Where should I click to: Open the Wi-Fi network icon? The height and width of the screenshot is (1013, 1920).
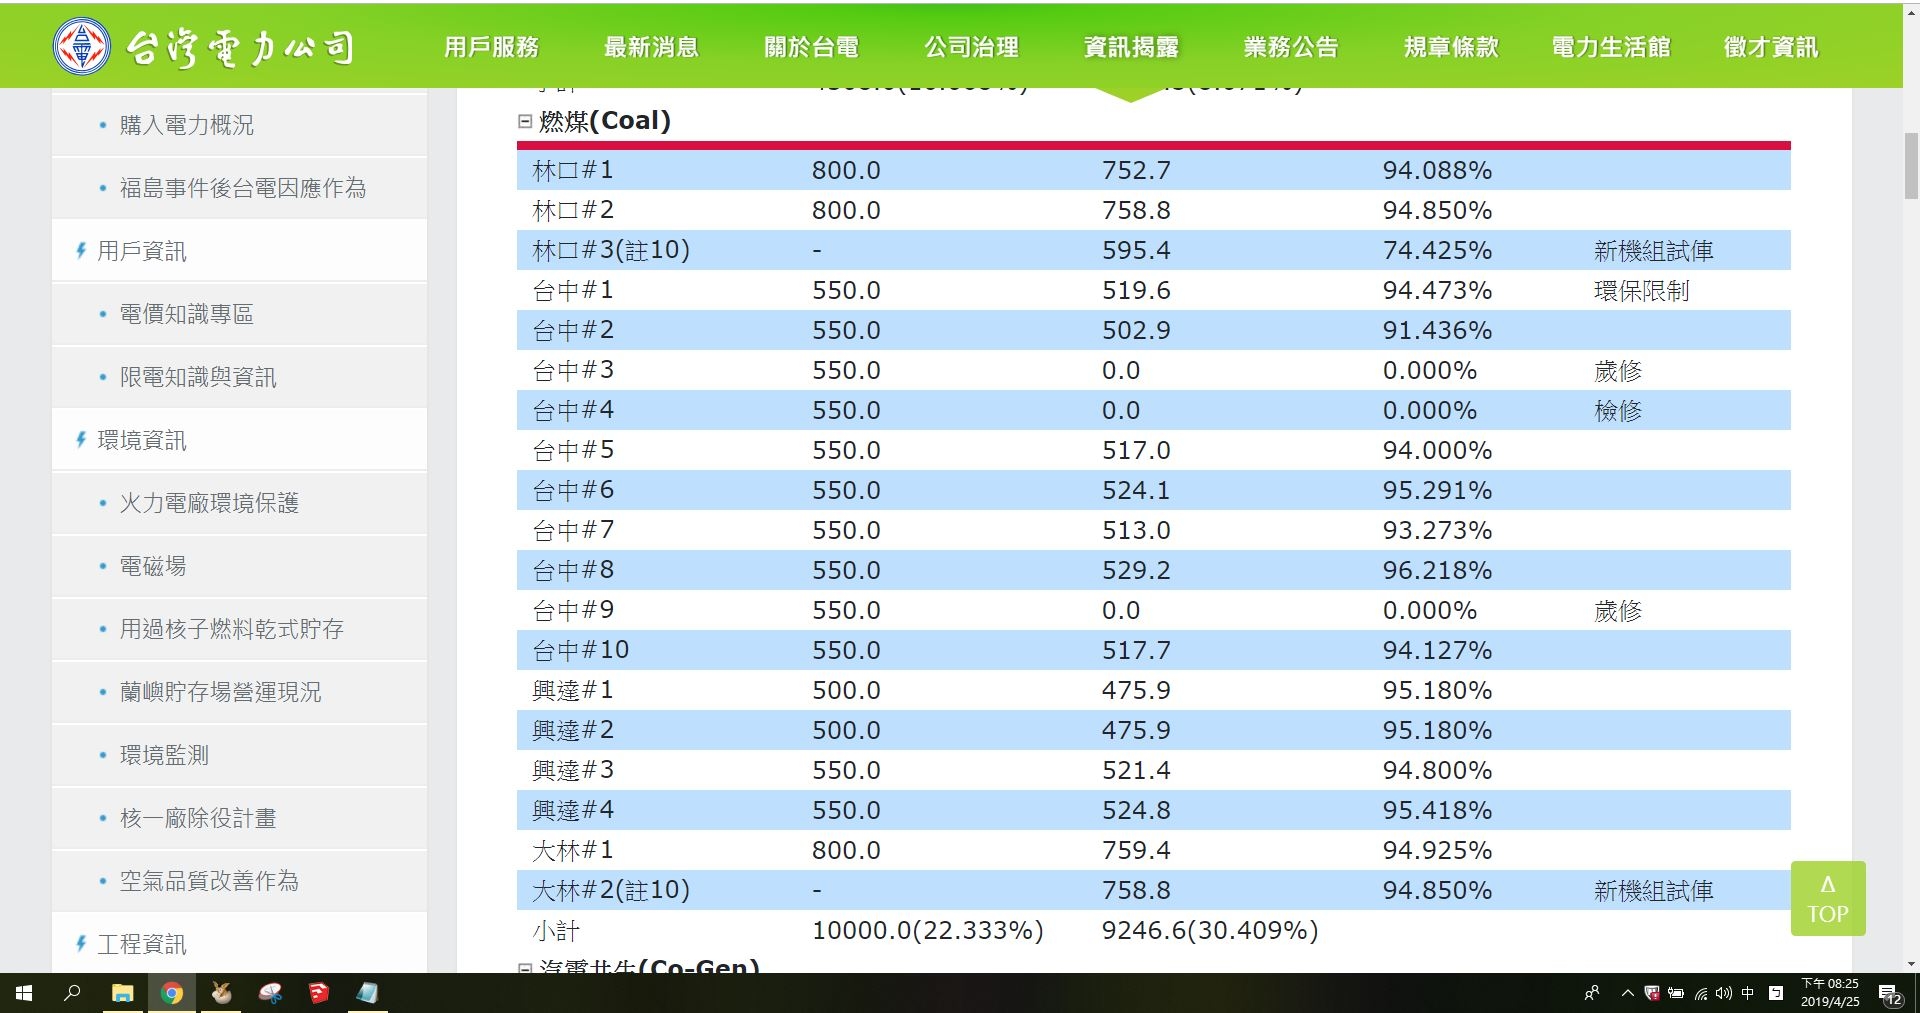1700,993
